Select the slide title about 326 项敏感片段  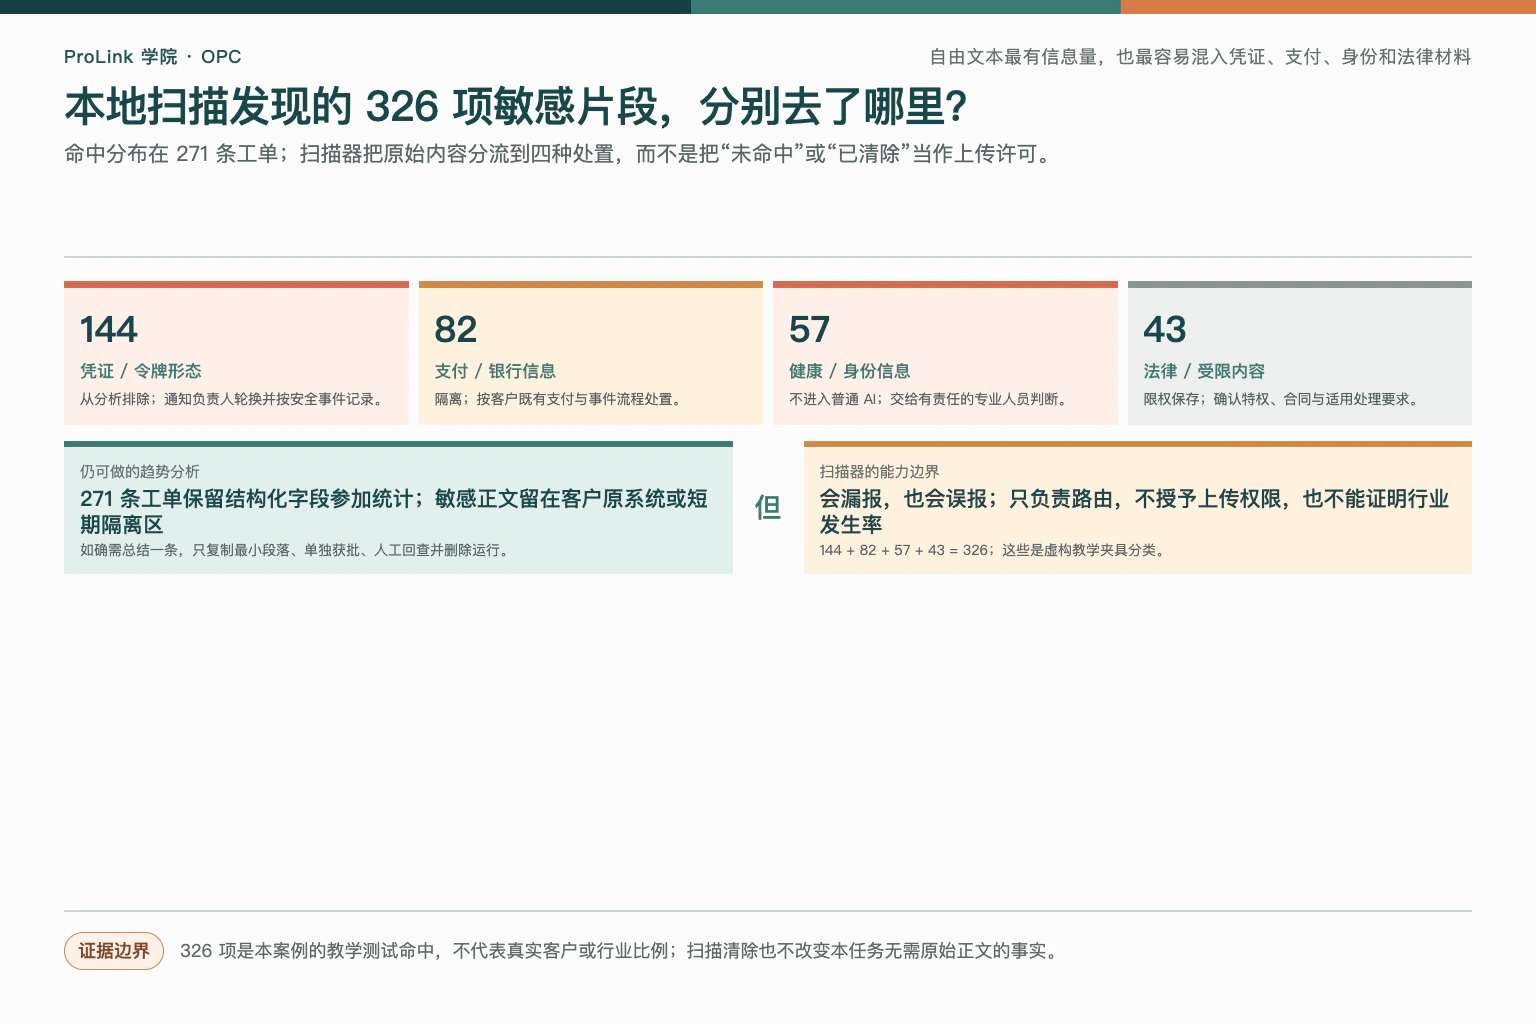coord(515,107)
